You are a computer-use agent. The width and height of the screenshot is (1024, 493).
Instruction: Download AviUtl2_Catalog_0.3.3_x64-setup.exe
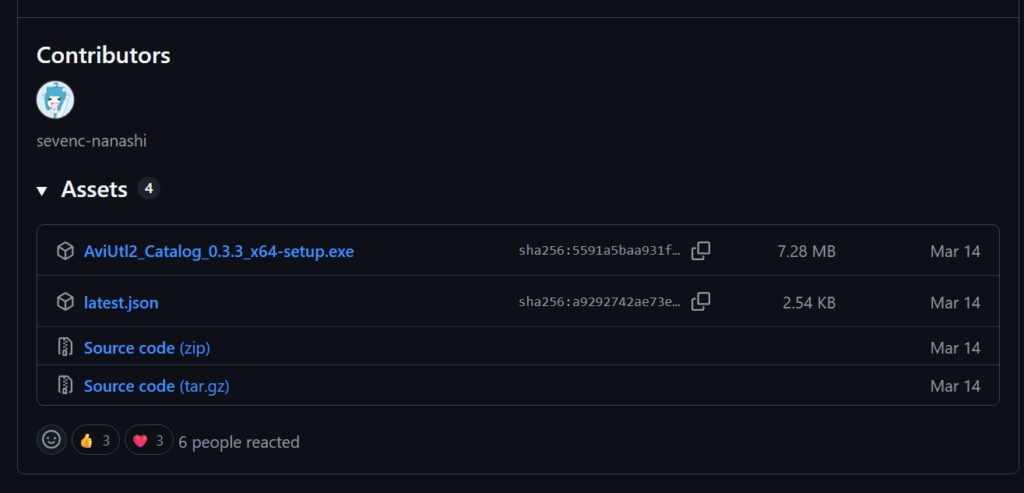219,251
